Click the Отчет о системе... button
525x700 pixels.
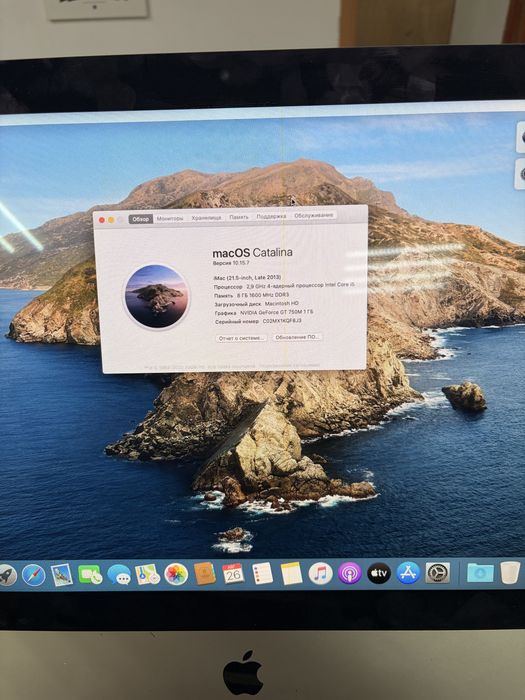tap(242, 338)
